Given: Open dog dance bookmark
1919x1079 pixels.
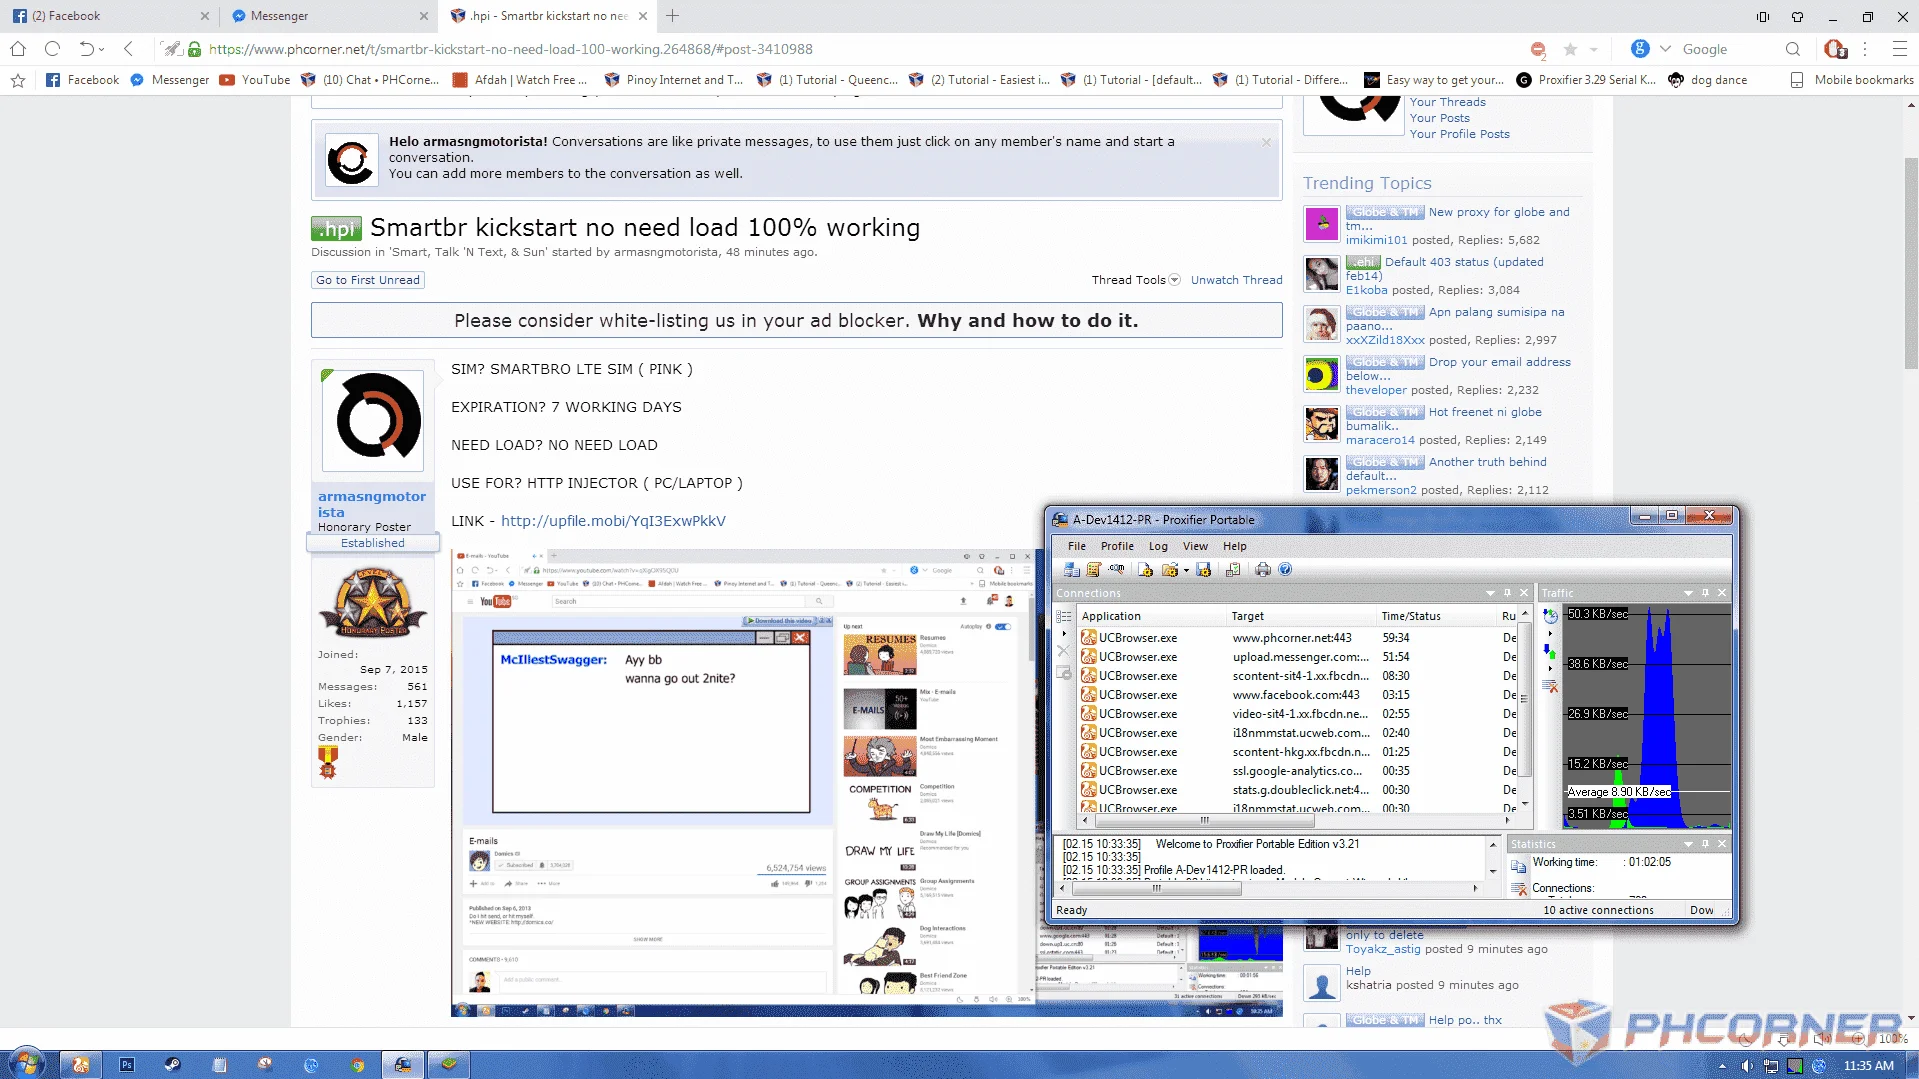Looking at the screenshot, I should click(1708, 80).
